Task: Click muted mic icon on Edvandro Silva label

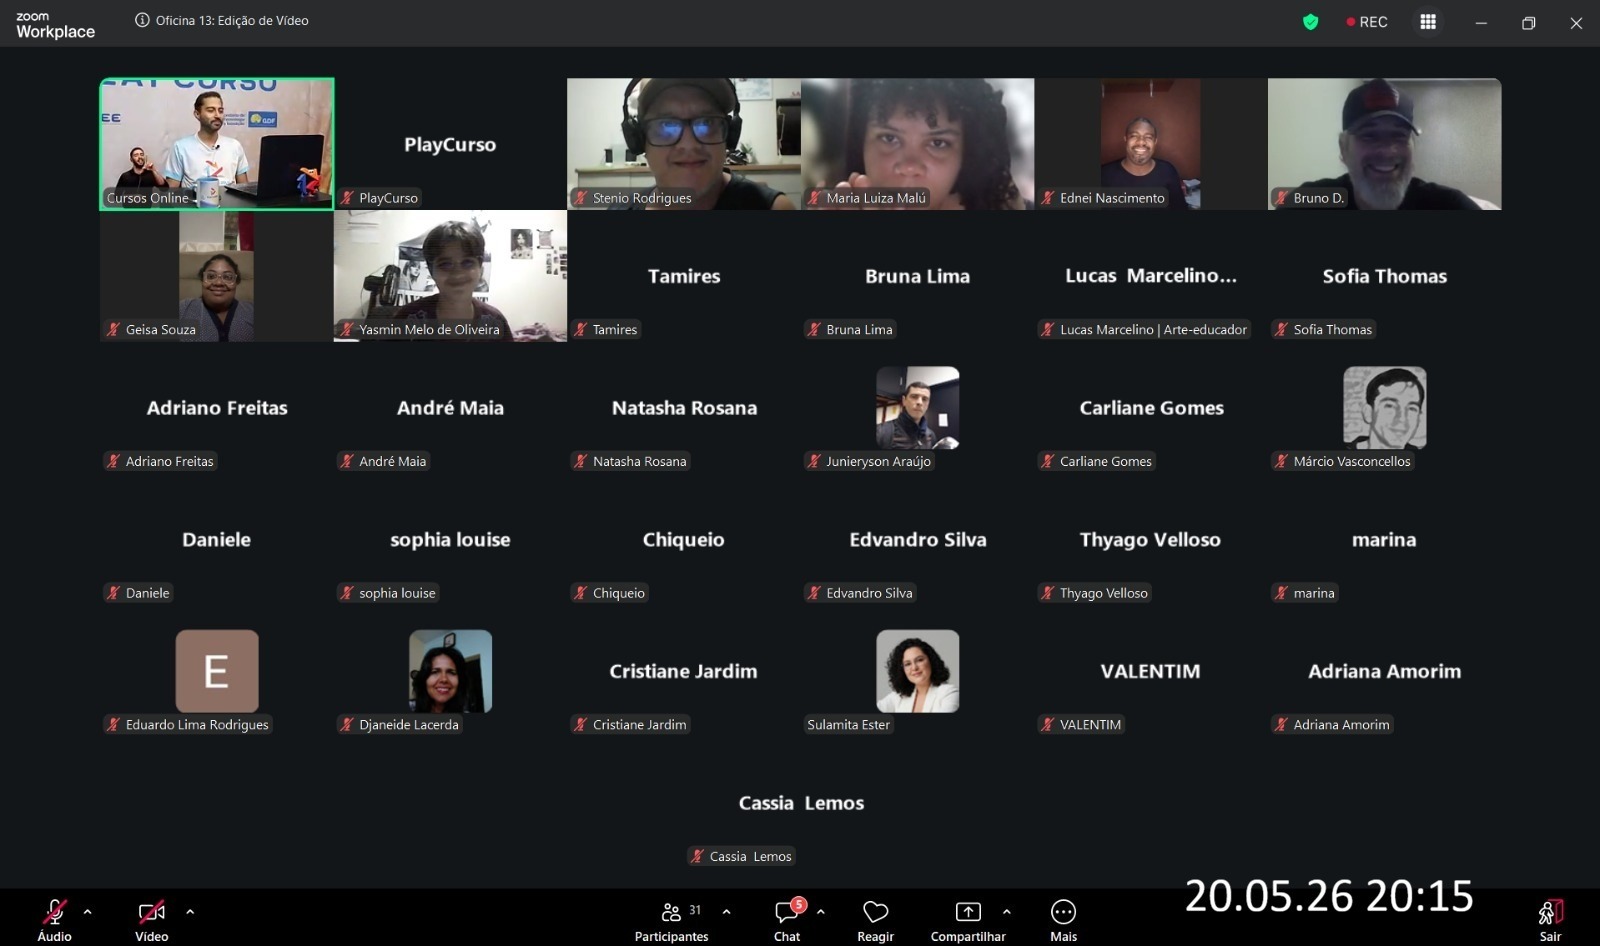Action: click(x=814, y=593)
